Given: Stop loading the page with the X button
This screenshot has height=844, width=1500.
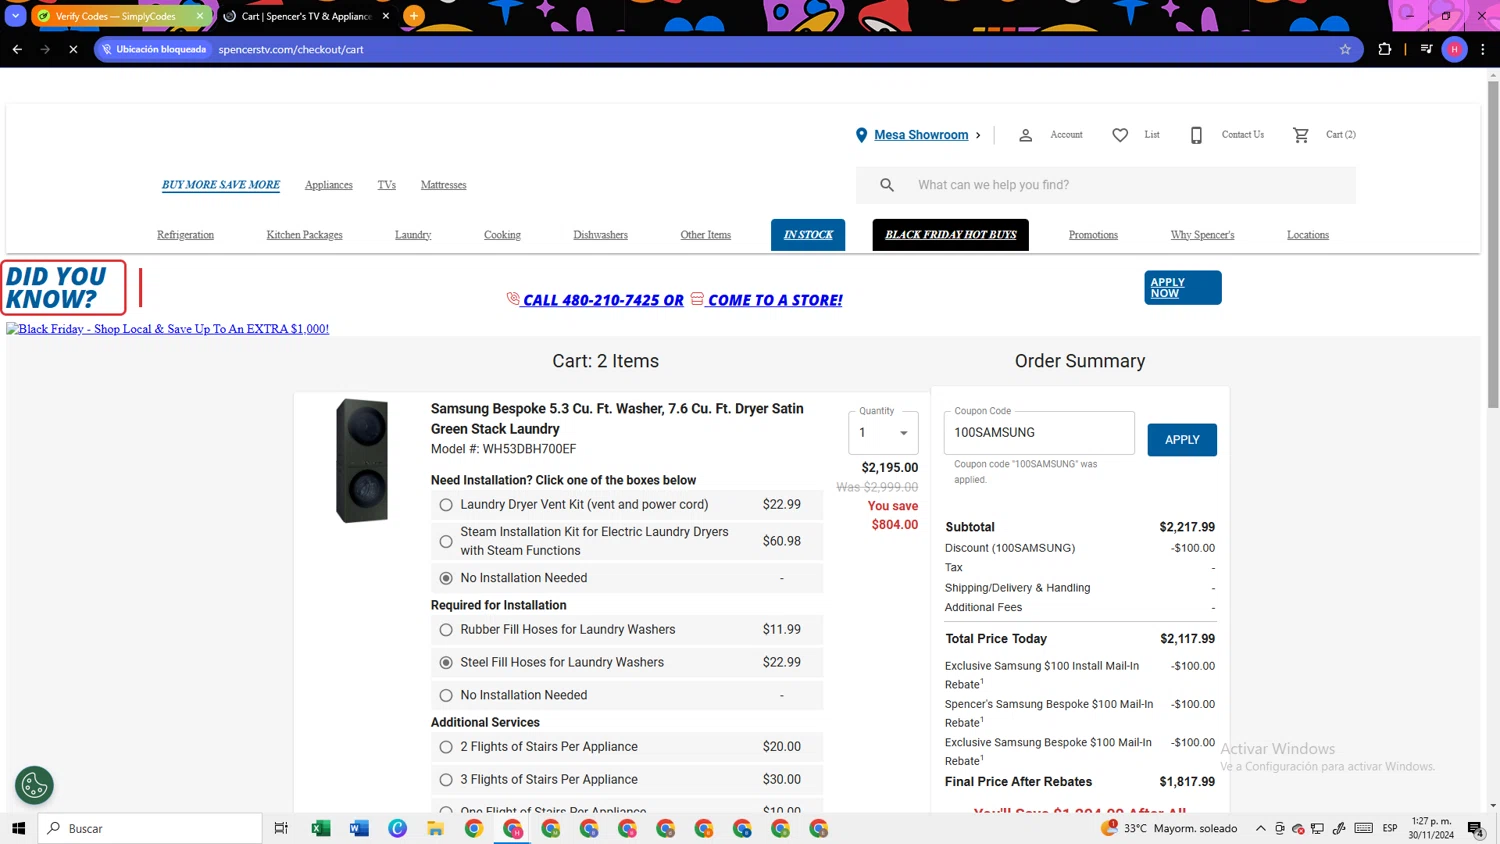Looking at the screenshot, I should (73, 49).
